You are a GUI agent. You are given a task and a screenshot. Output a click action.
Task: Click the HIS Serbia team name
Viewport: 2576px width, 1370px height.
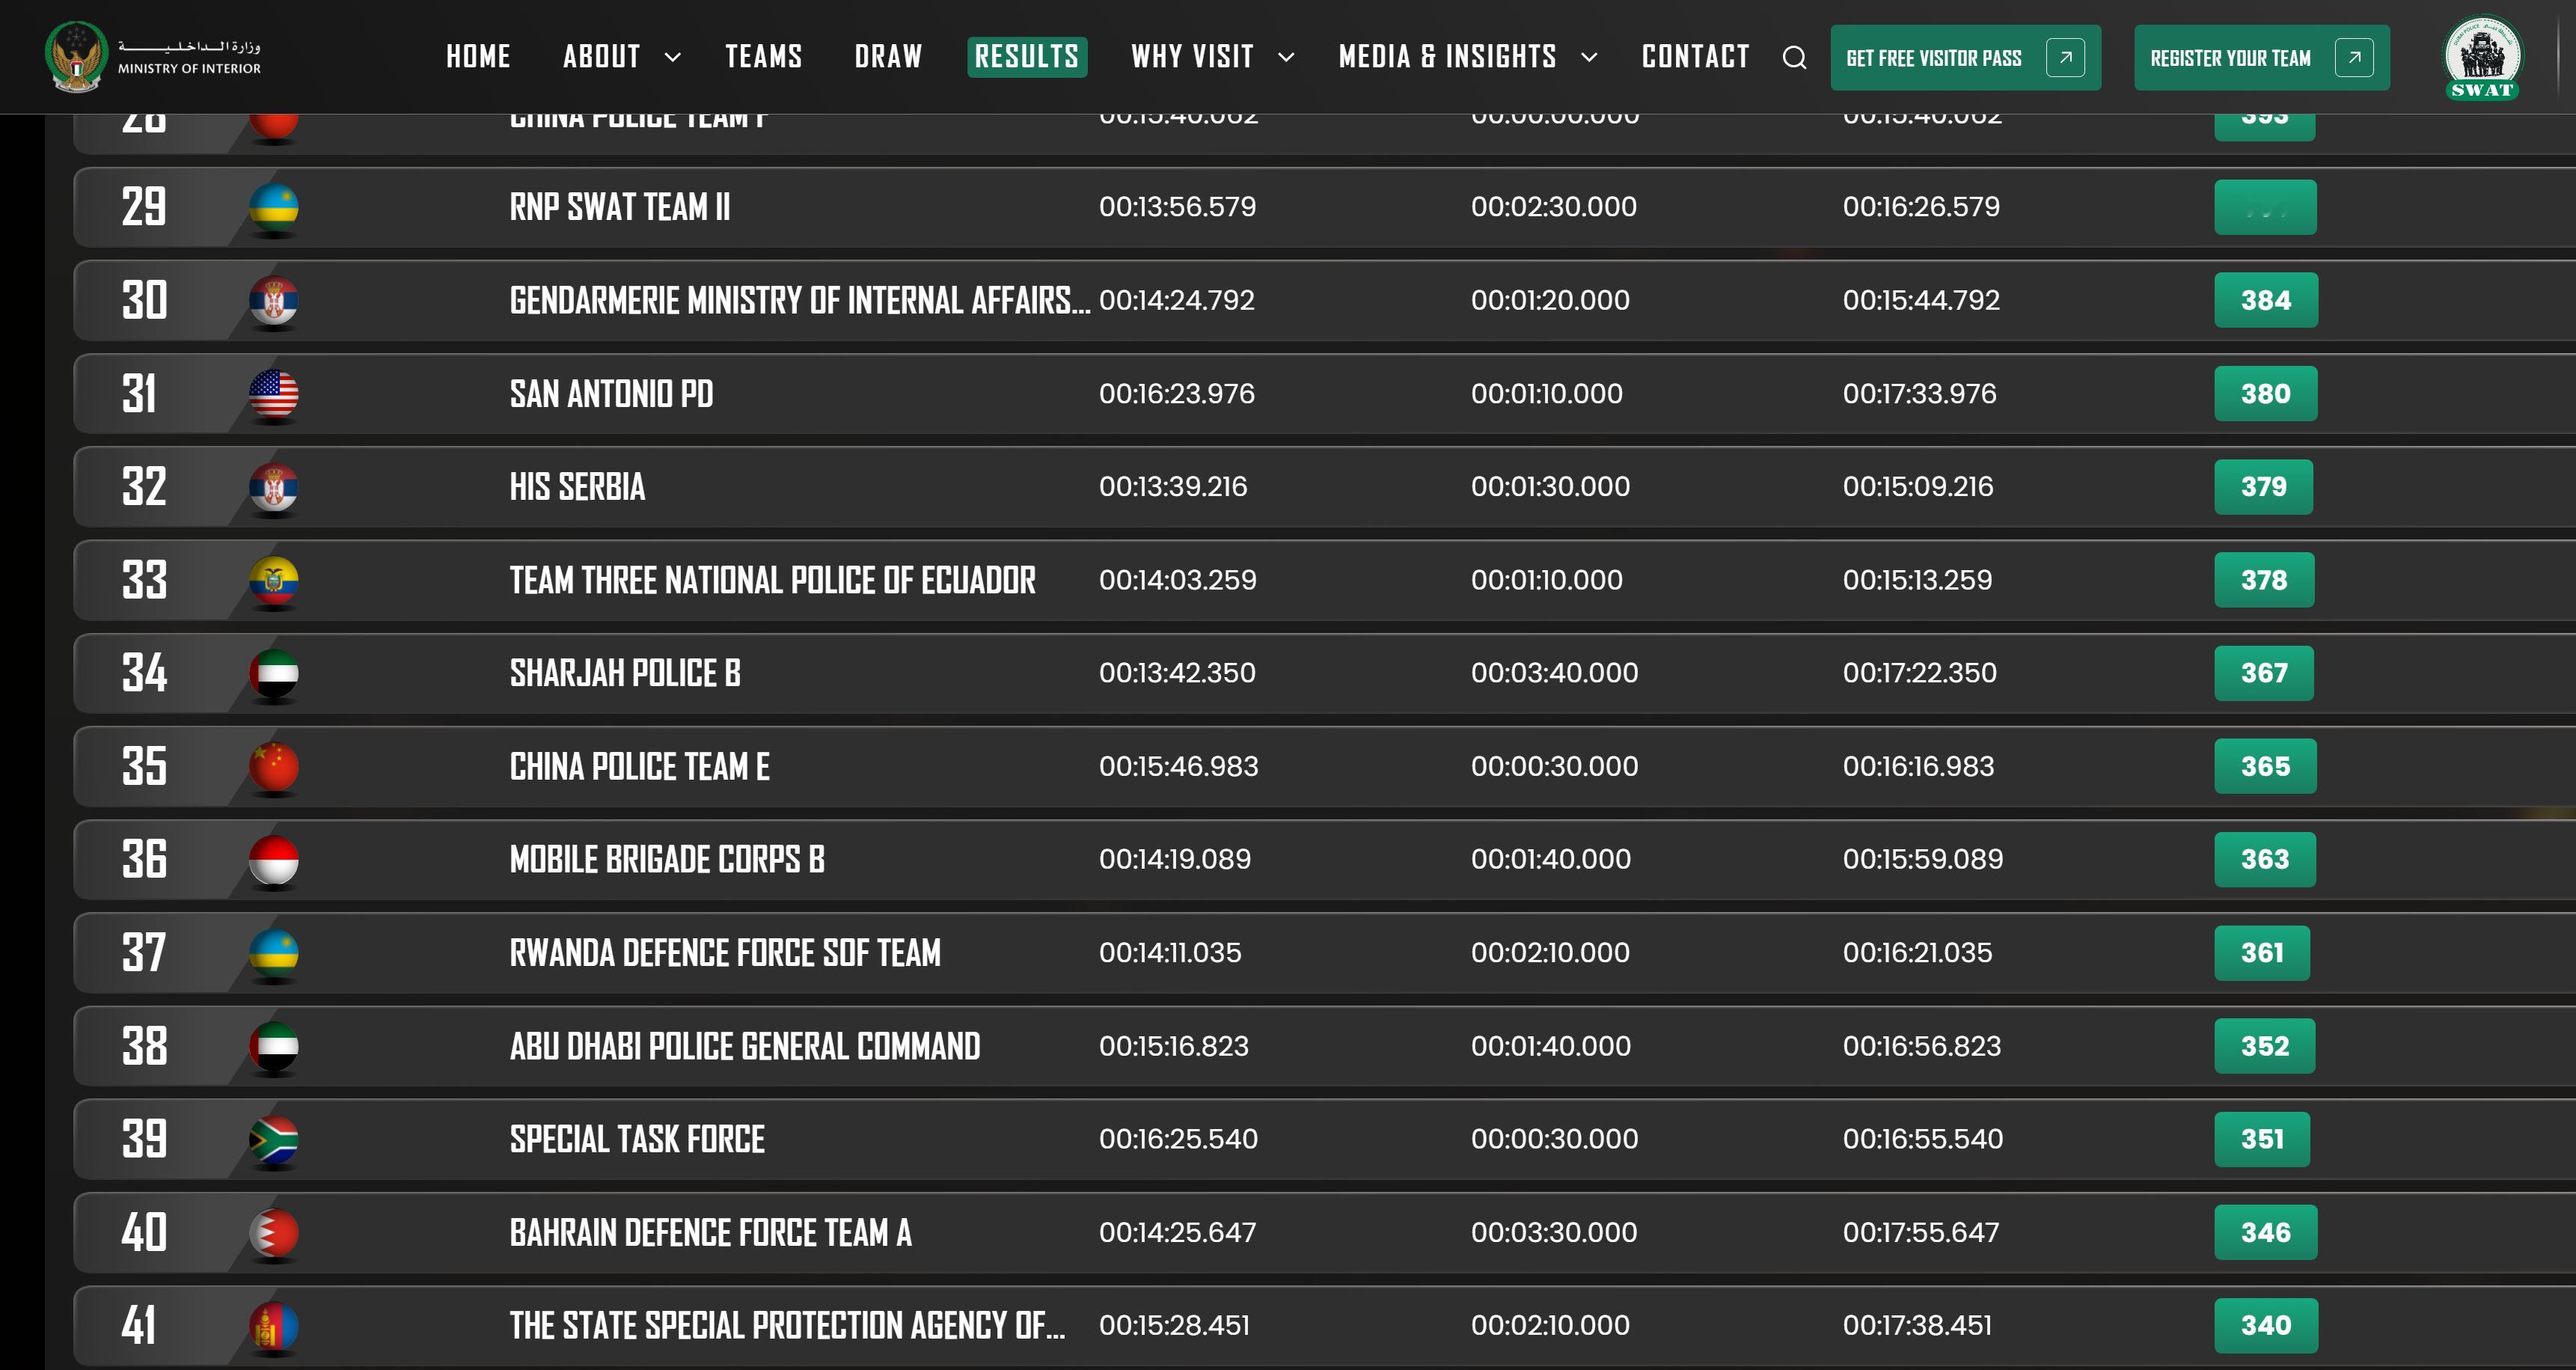click(577, 487)
